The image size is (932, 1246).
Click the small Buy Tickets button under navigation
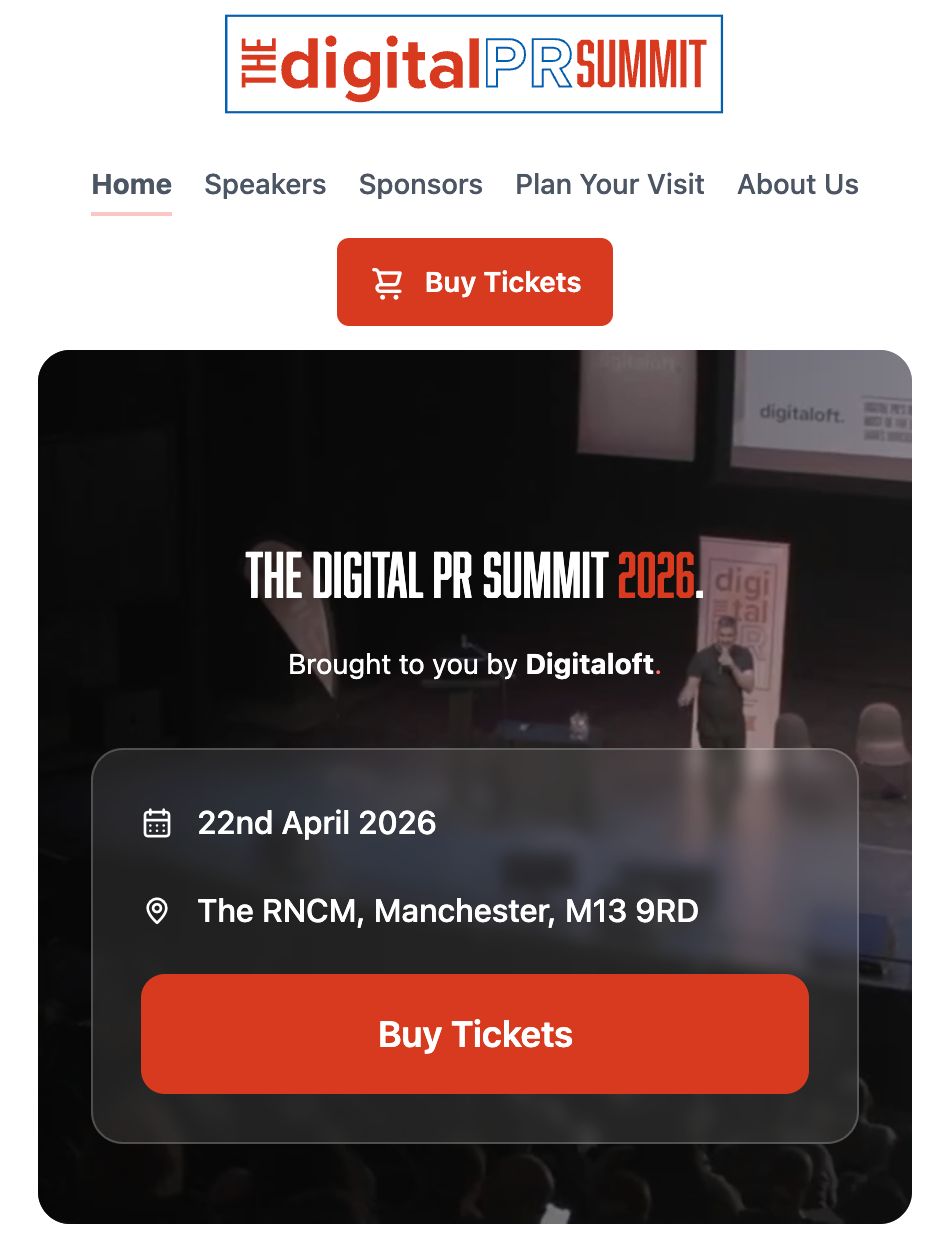coord(475,282)
